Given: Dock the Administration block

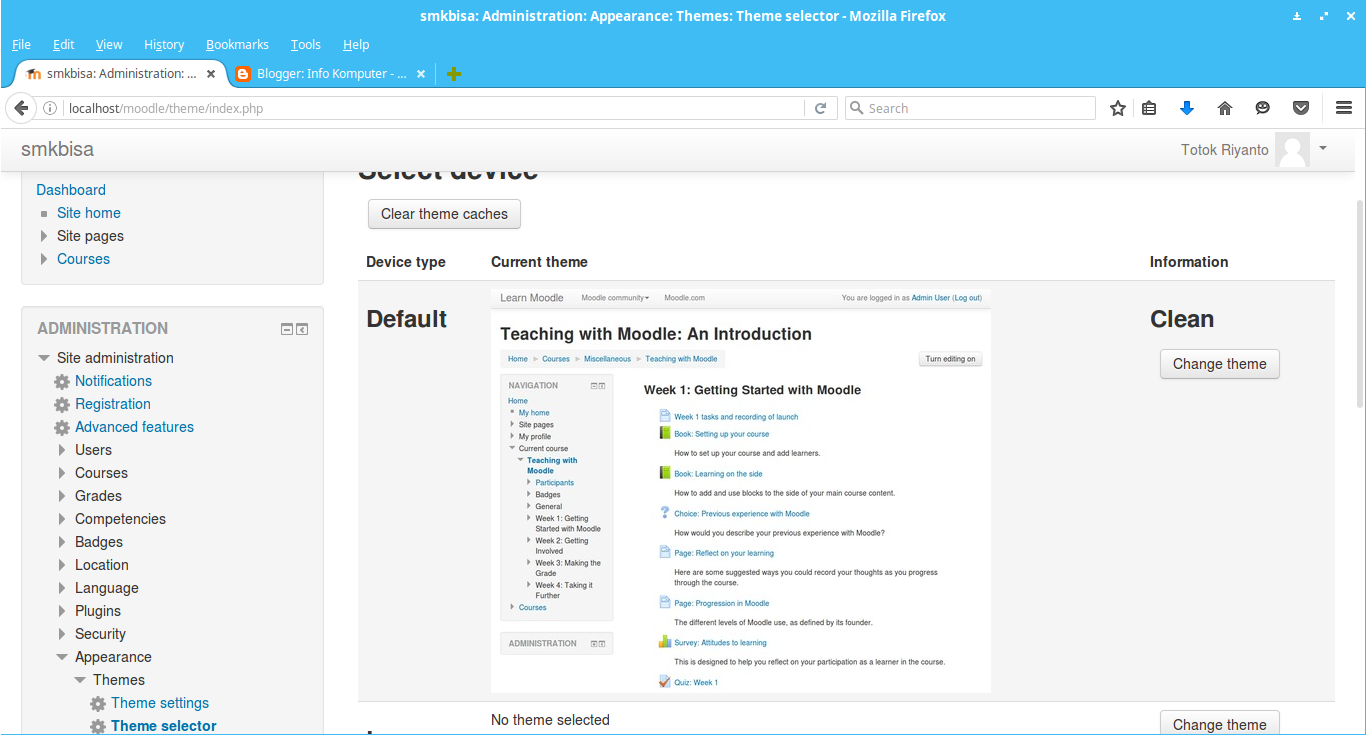Looking at the screenshot, I should pos(302,329).
